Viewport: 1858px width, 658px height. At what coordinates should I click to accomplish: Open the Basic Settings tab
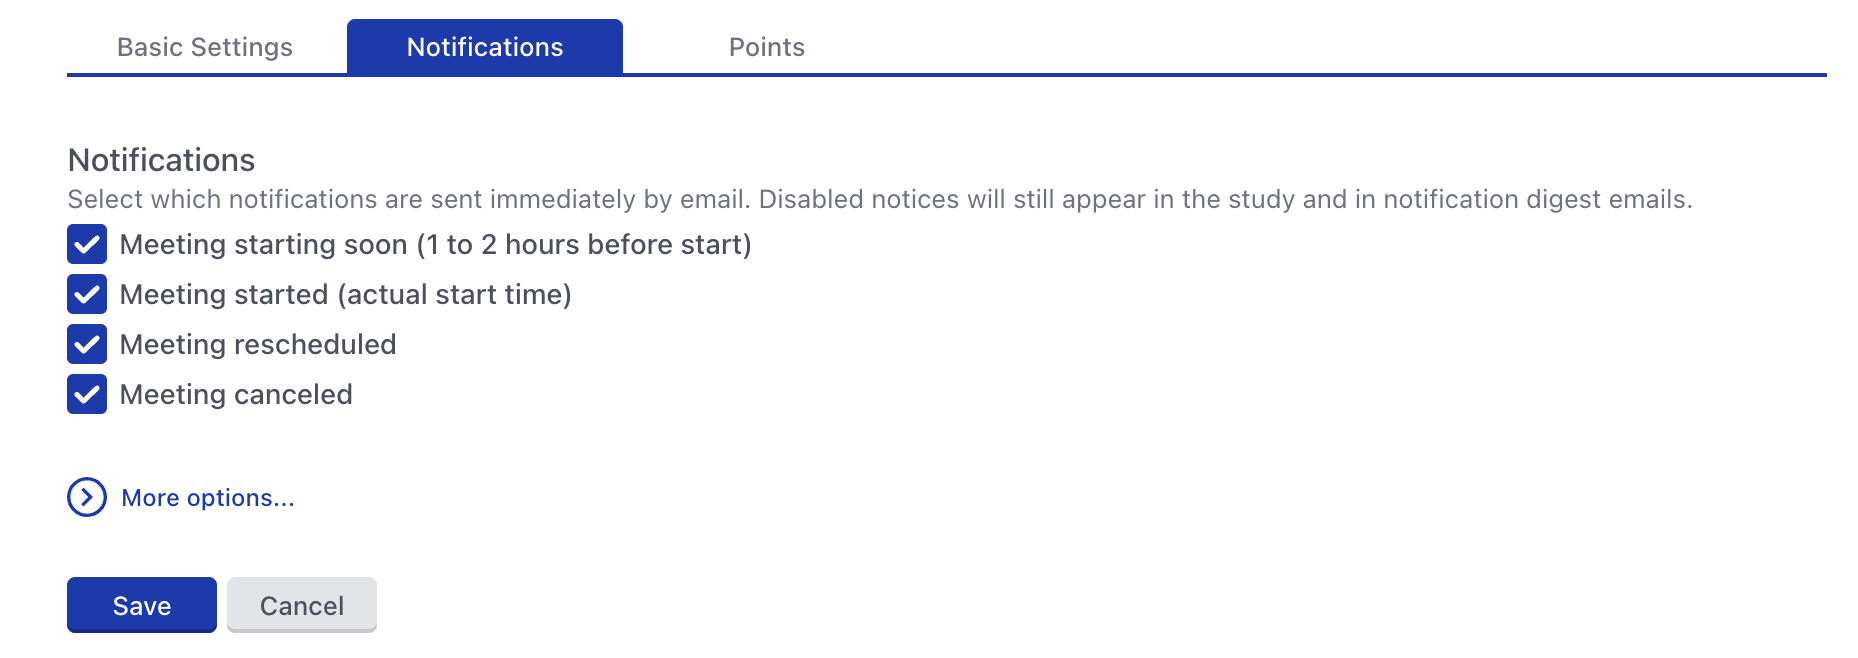click(205, 47)
